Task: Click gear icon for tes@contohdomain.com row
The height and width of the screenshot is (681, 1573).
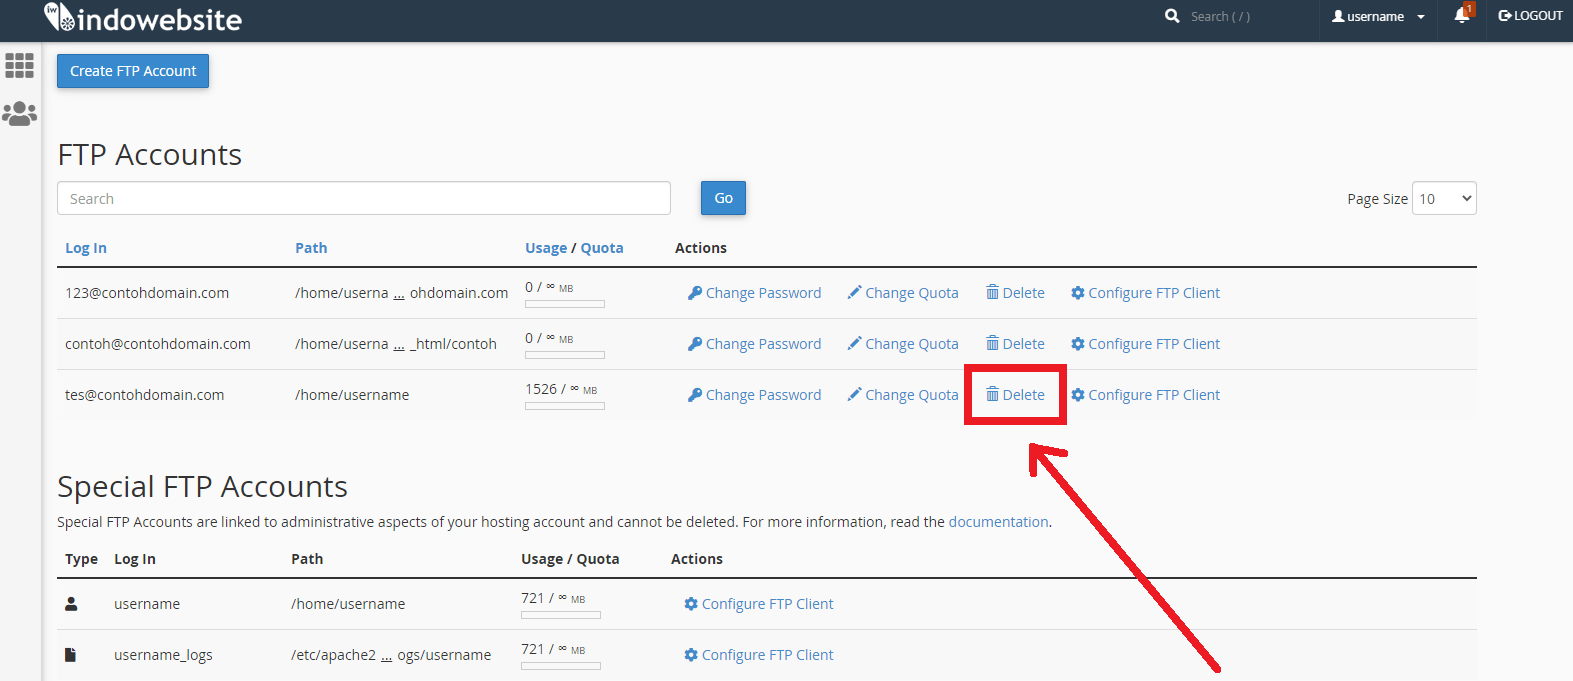Action: tap(1077, 395)
